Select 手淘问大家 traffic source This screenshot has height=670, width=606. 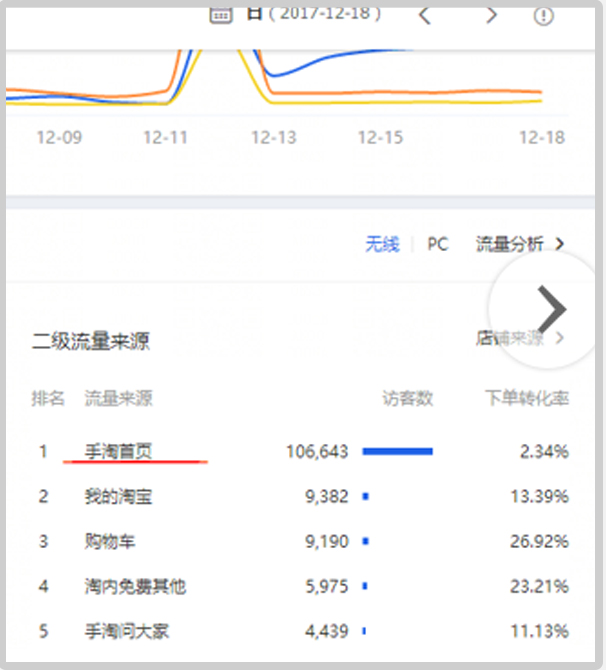127,632
